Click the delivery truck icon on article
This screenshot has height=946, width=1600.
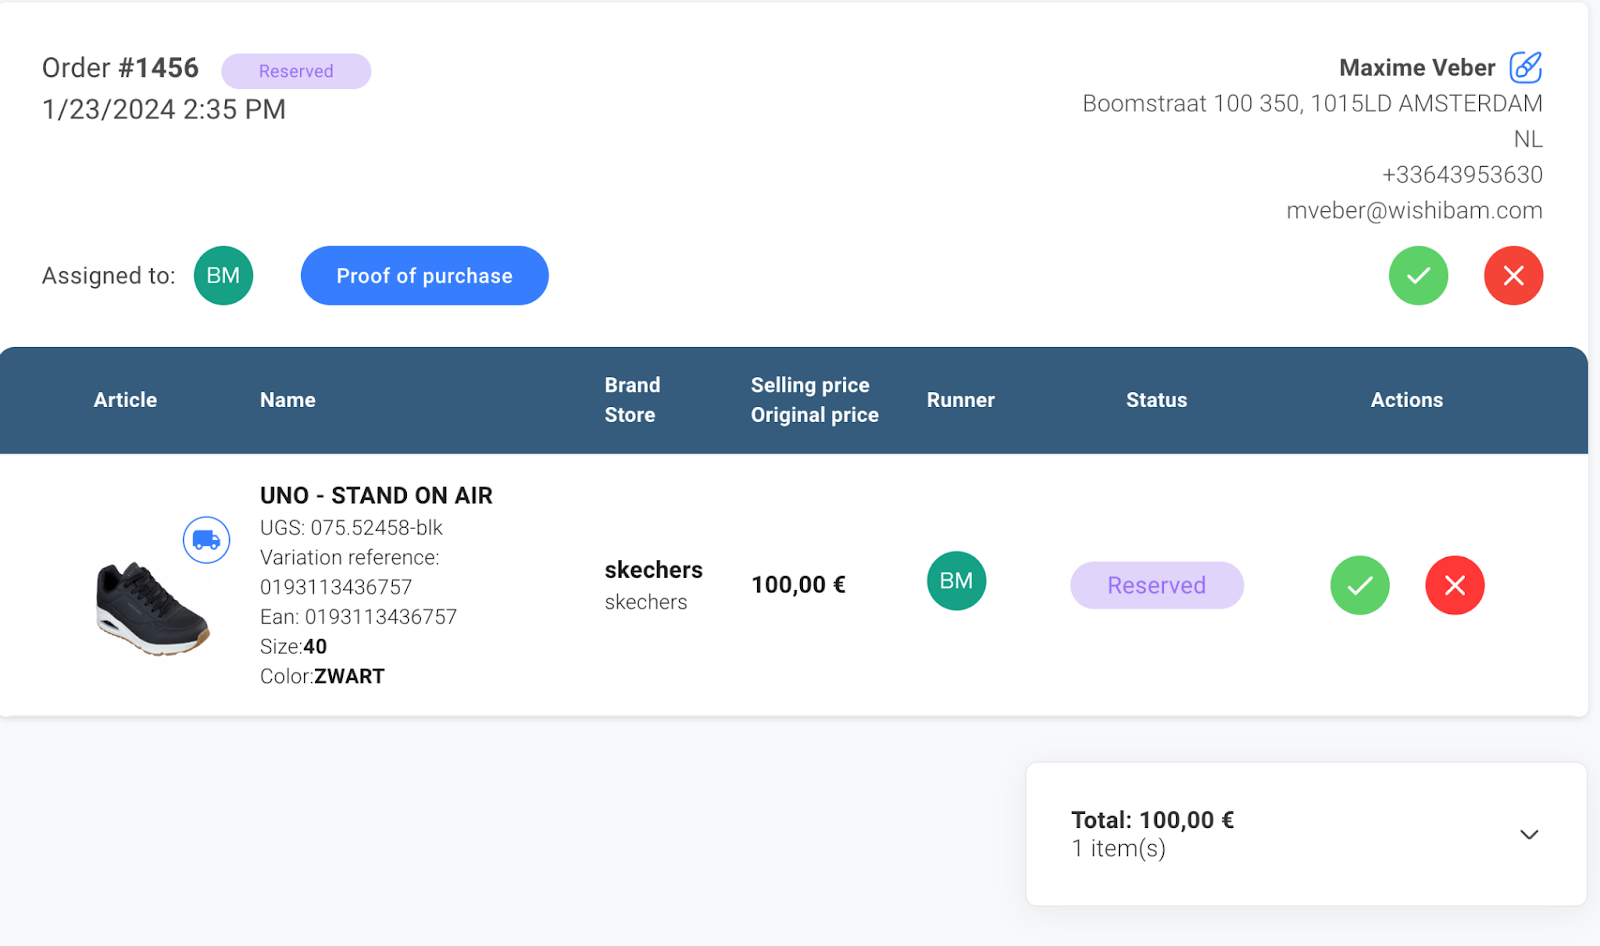(206, 540)
